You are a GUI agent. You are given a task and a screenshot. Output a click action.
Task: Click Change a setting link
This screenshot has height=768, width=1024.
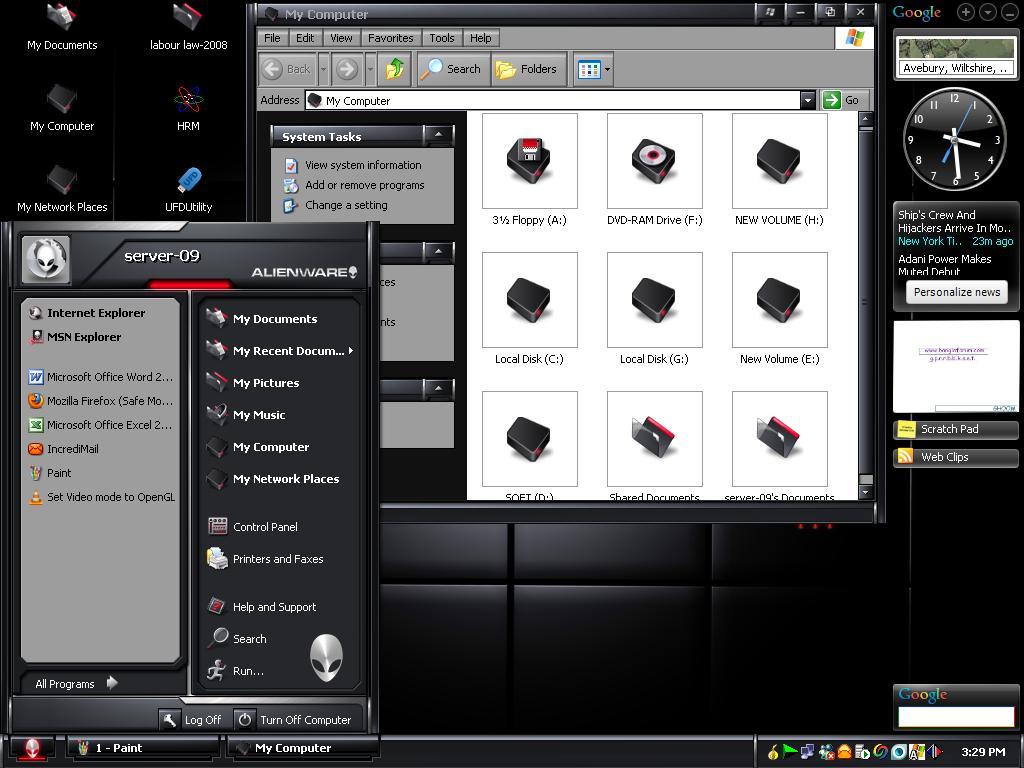(x=346, y=205)
